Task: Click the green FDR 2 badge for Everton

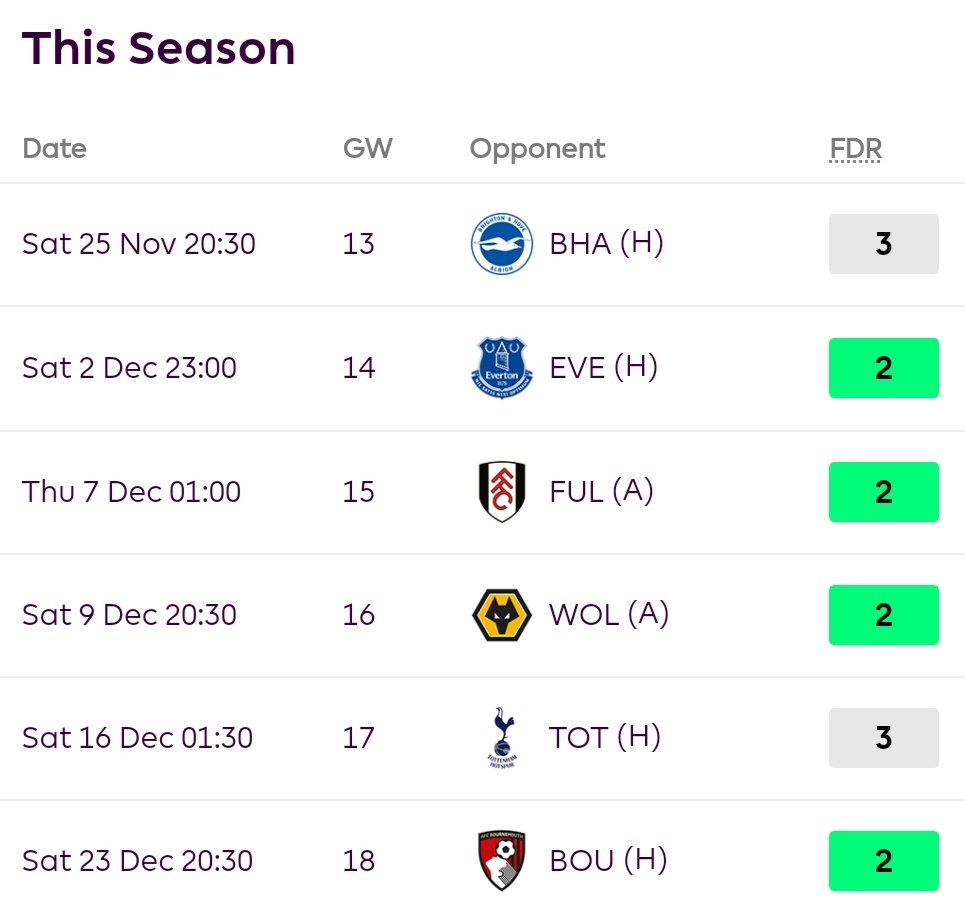Action: coord(883,368)
